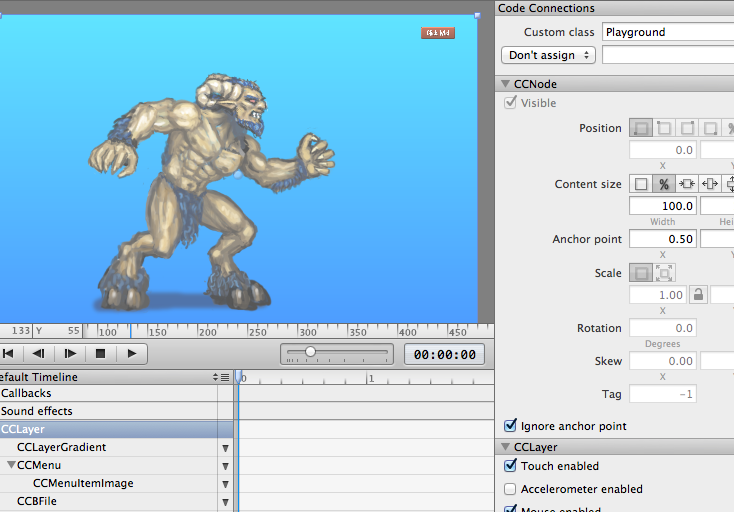The width and height of the screenshot is (734, 512).
Task: Step forward one frame
Action: click(70, 354)
